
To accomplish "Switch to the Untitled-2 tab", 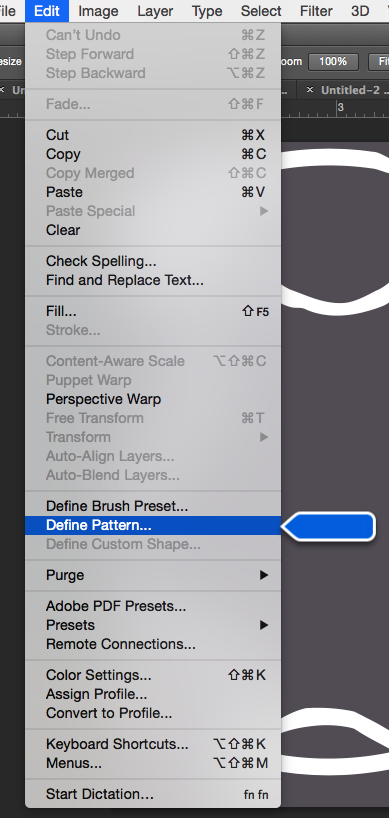I will click(x=350, y=90).
